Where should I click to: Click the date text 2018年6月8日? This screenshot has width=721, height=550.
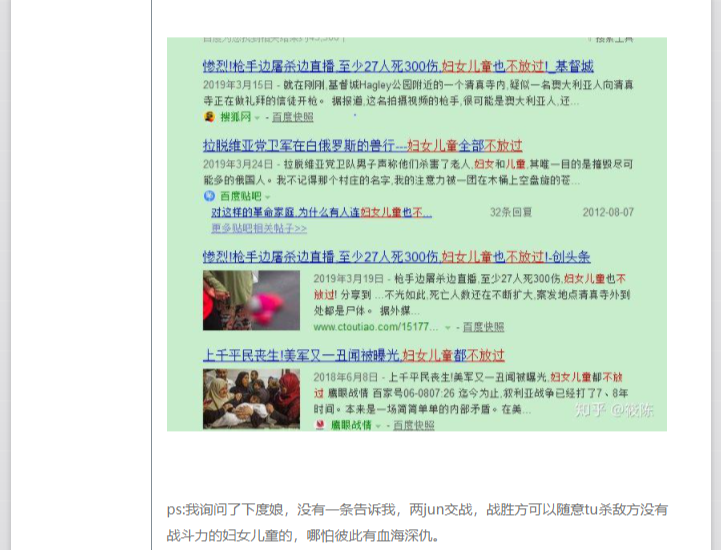(x=346, y=377)
